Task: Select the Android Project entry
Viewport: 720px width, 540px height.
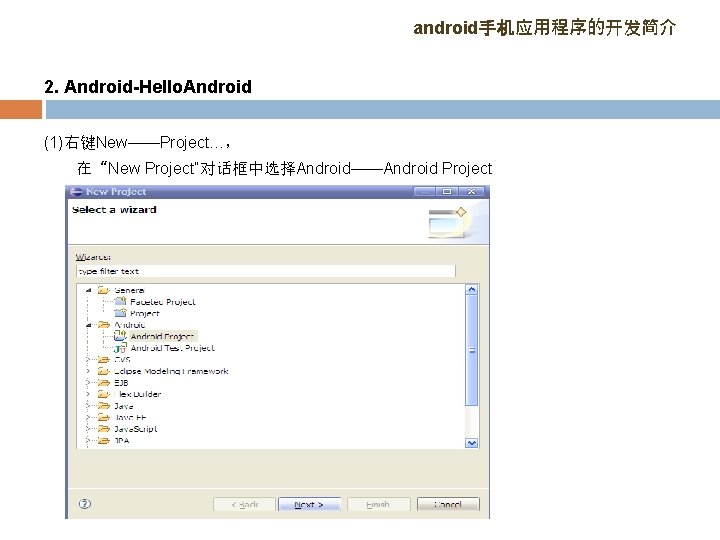Action: (x=163, y=336)
